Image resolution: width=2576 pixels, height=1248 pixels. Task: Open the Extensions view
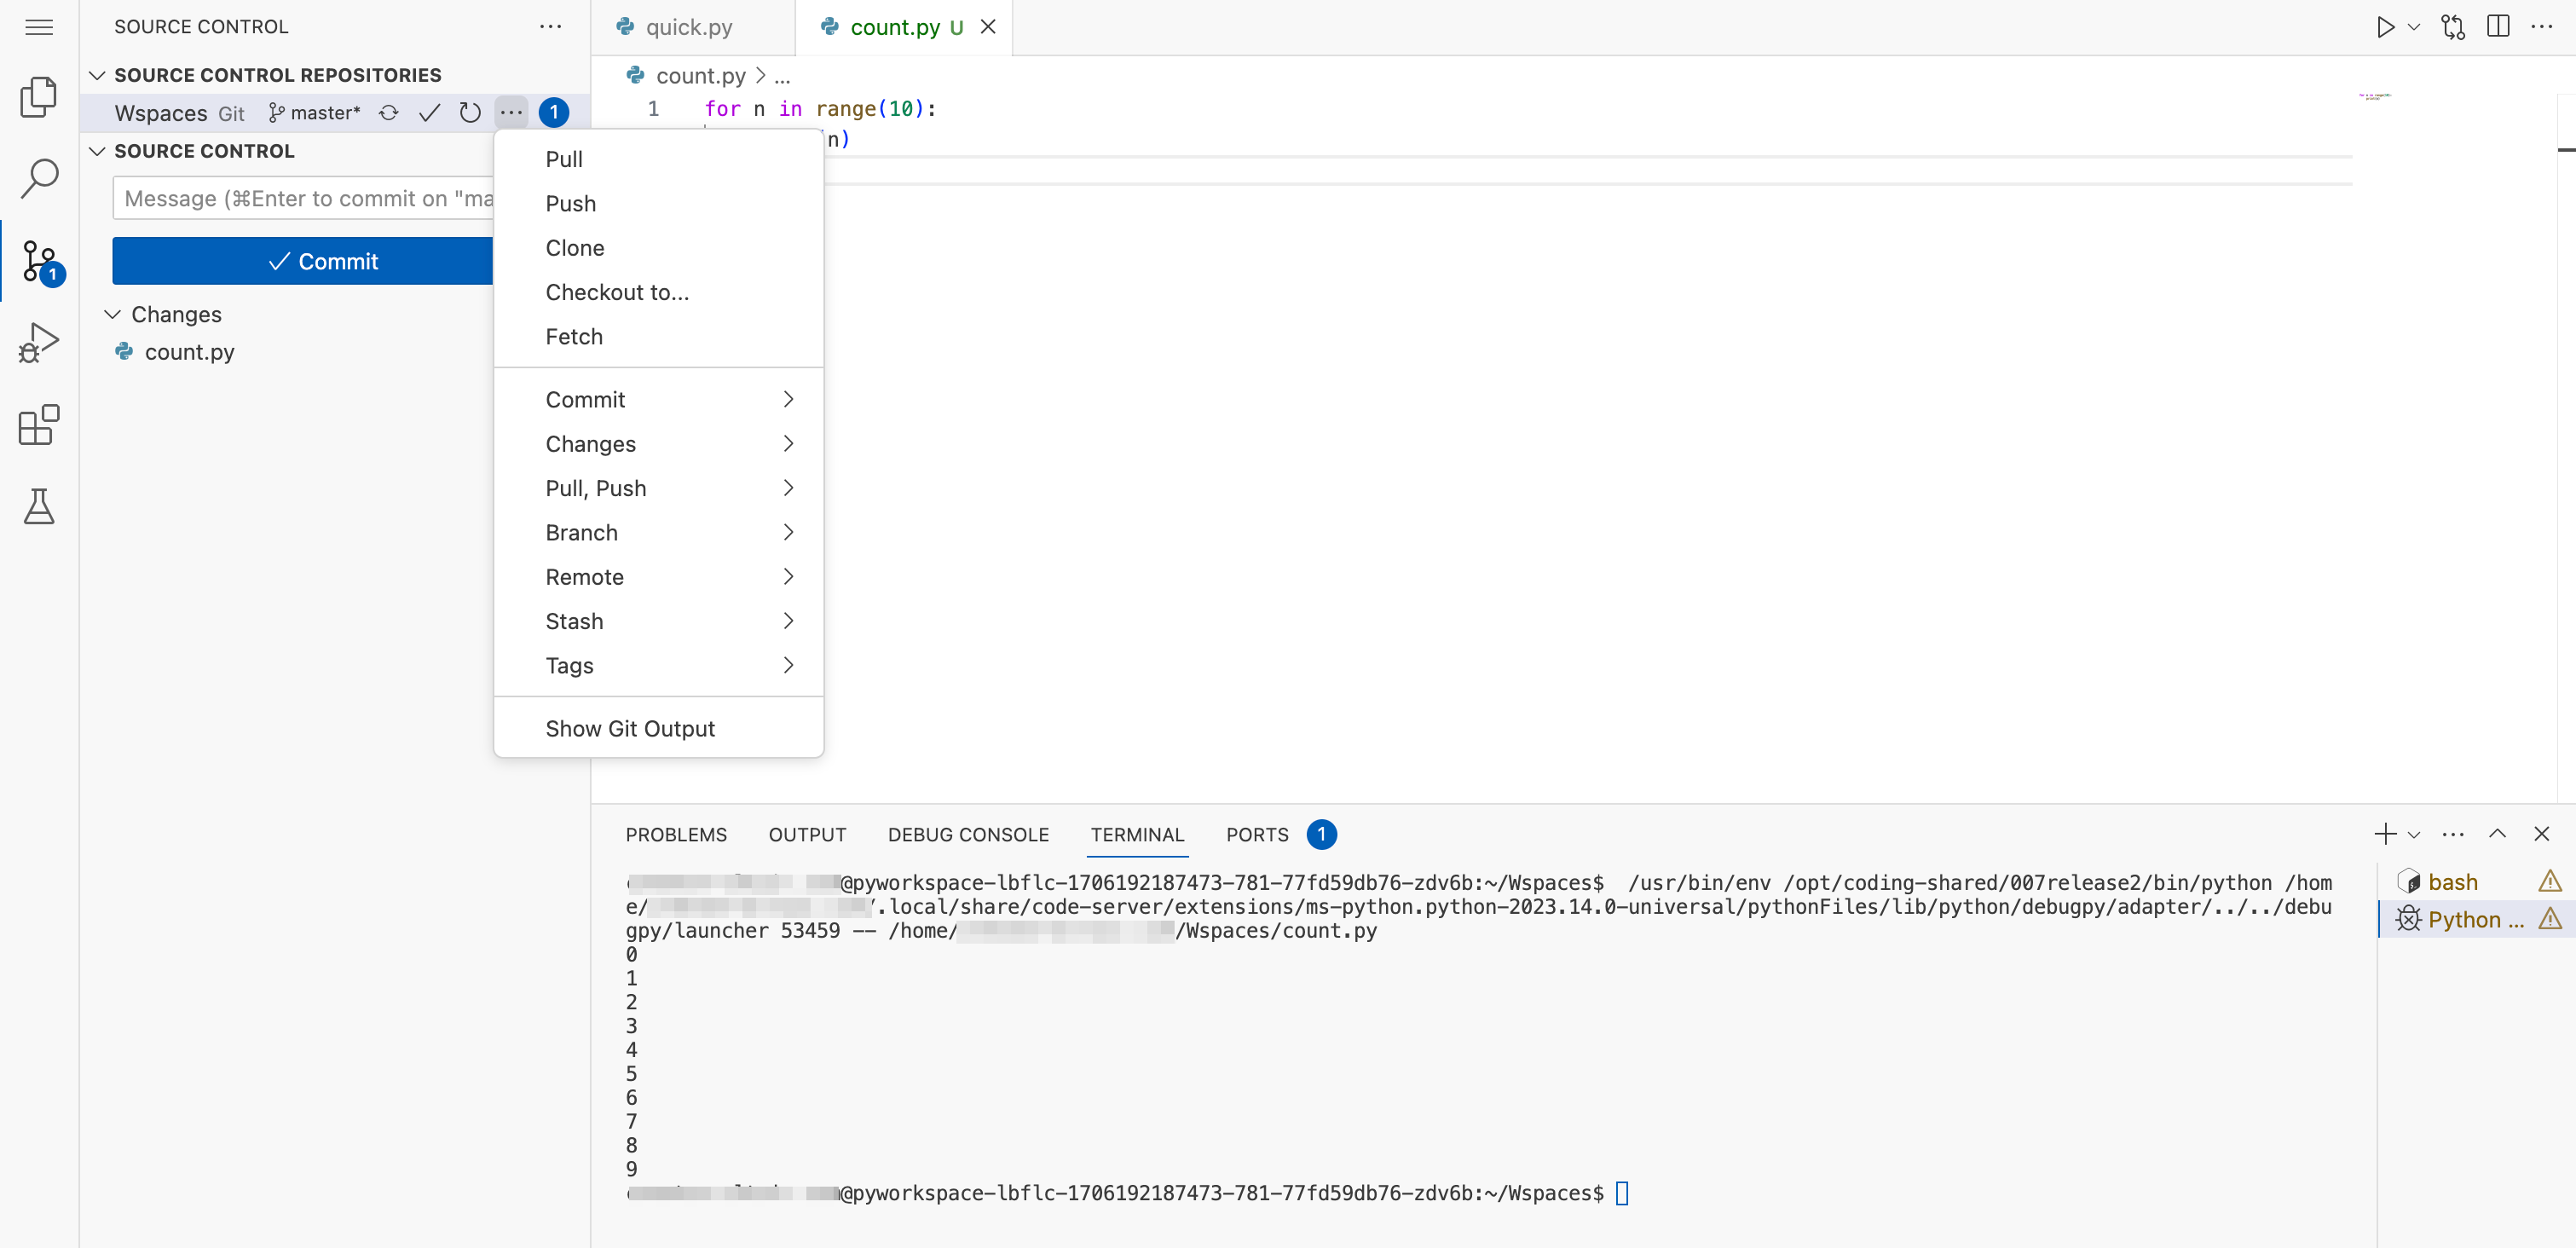39,425
